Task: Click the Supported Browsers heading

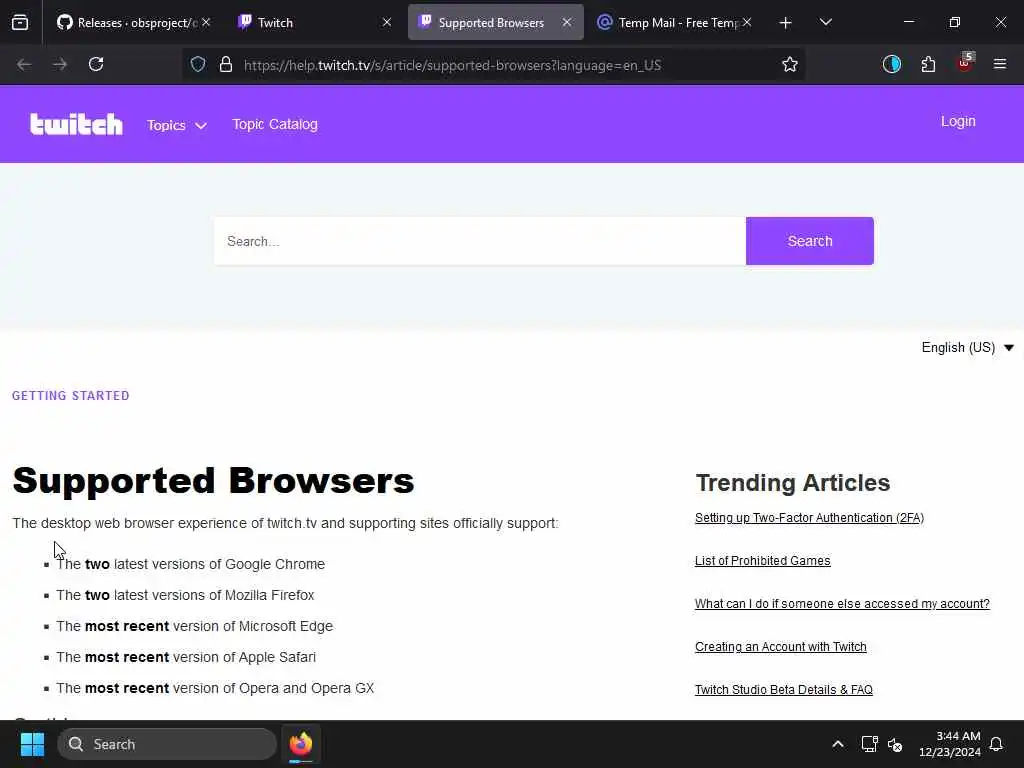Action: [213, 481]
